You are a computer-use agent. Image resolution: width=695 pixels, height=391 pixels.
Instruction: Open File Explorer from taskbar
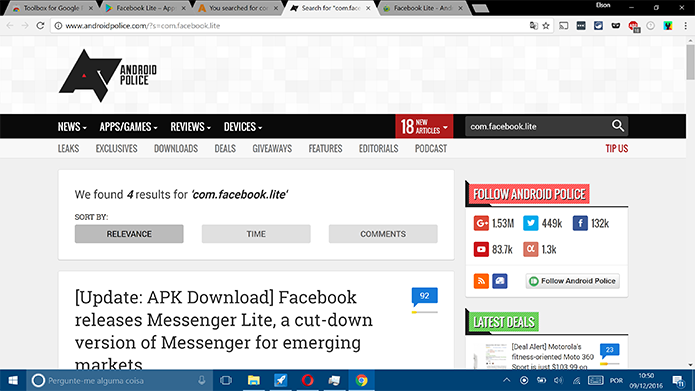coord(254,380)
